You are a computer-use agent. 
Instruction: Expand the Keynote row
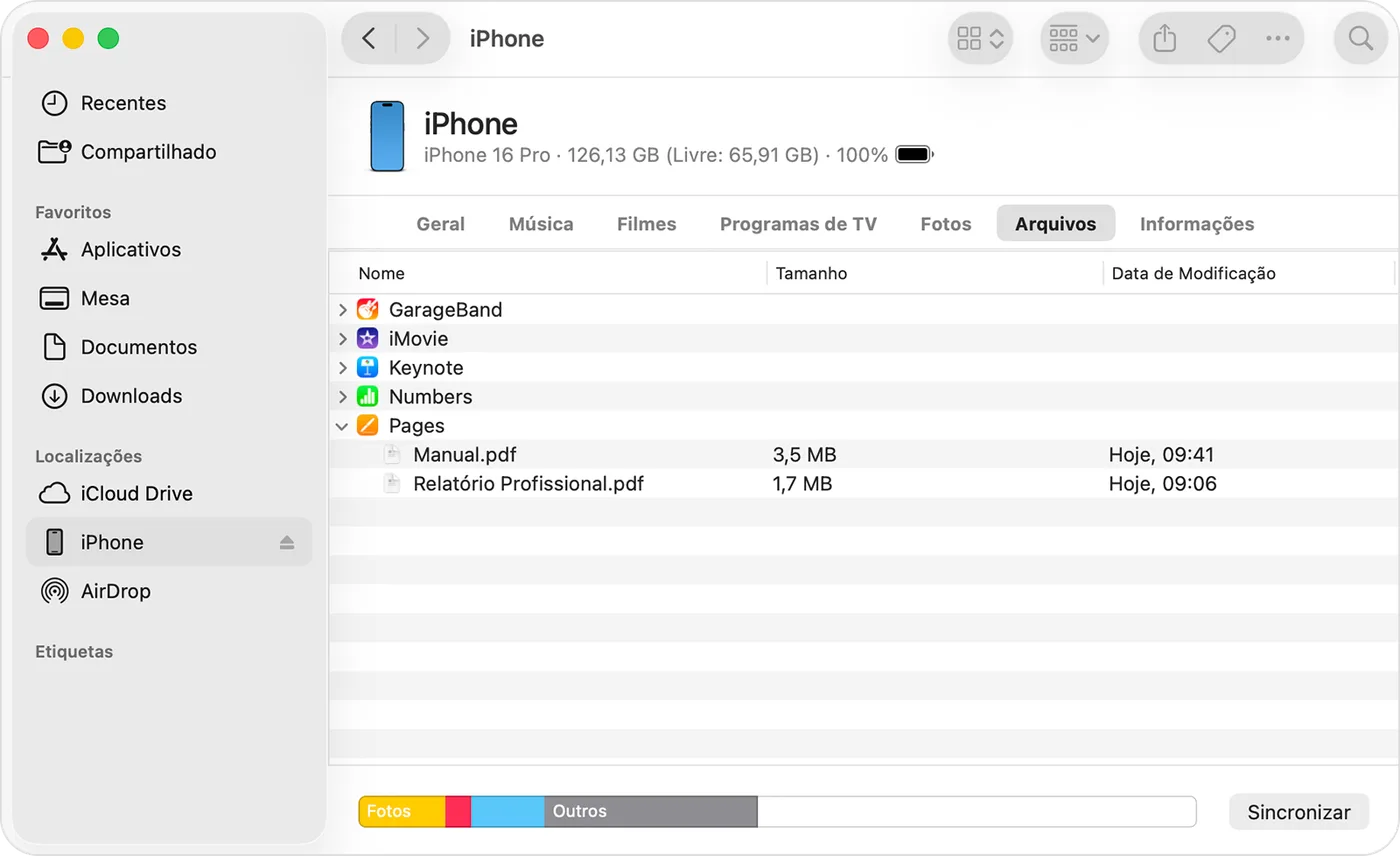tap(342, 368)
